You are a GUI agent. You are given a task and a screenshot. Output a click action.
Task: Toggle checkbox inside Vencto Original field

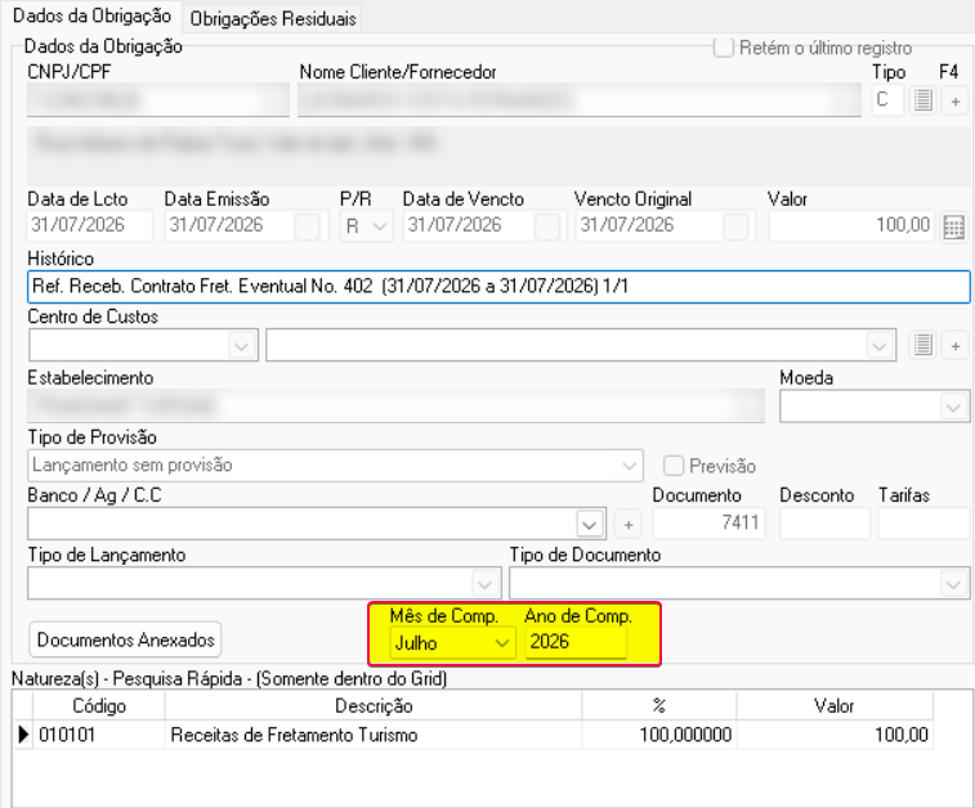pyautogui.click(x=736, y=226)
